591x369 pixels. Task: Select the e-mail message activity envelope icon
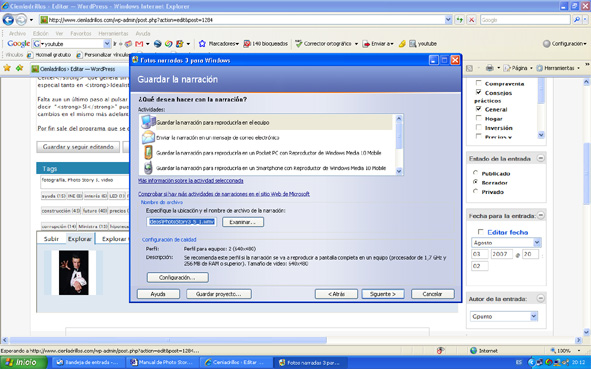pyautogui.click(x=148, y=138)
